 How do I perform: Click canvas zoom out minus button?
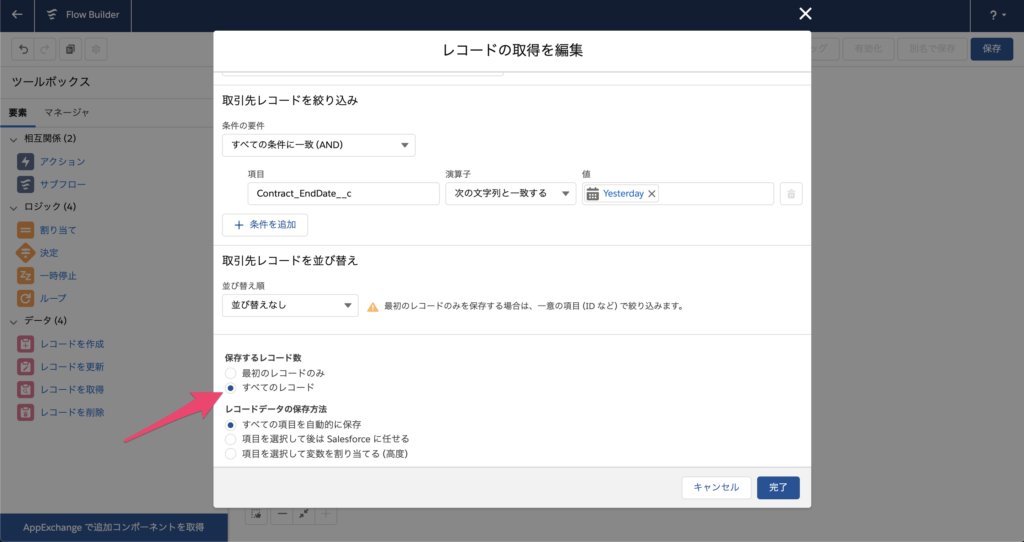[x=282, y=515]
